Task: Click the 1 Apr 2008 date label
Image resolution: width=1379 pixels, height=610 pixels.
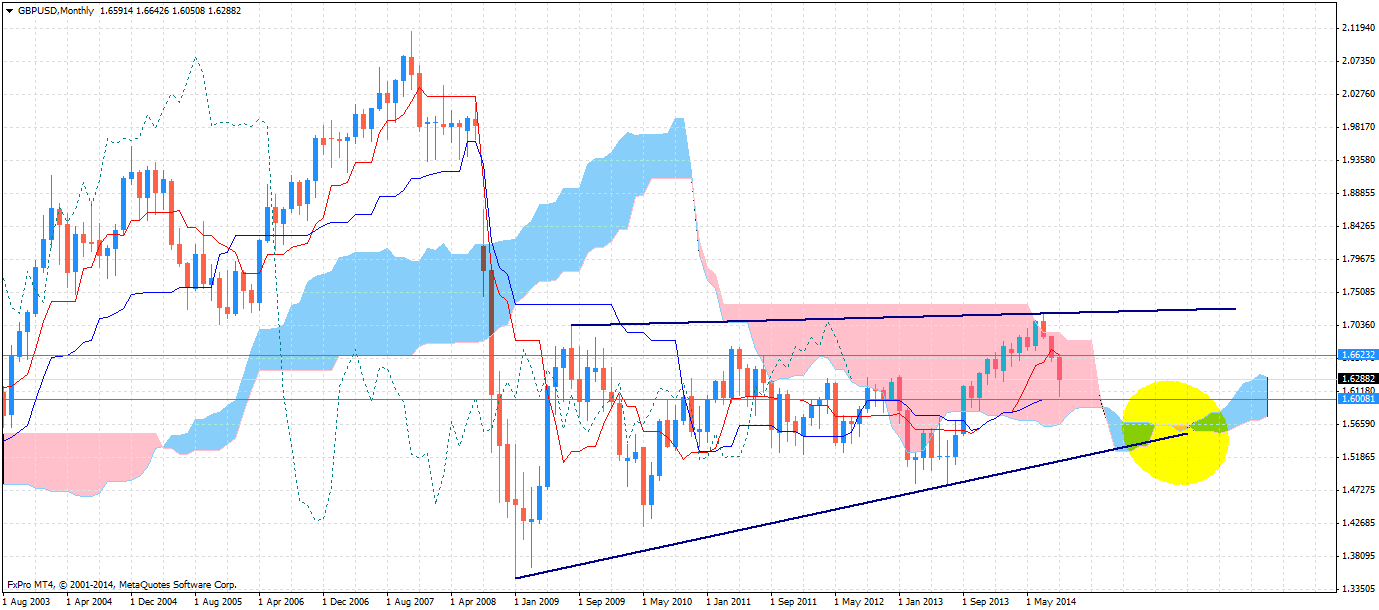Action: (x=474, y=603)
